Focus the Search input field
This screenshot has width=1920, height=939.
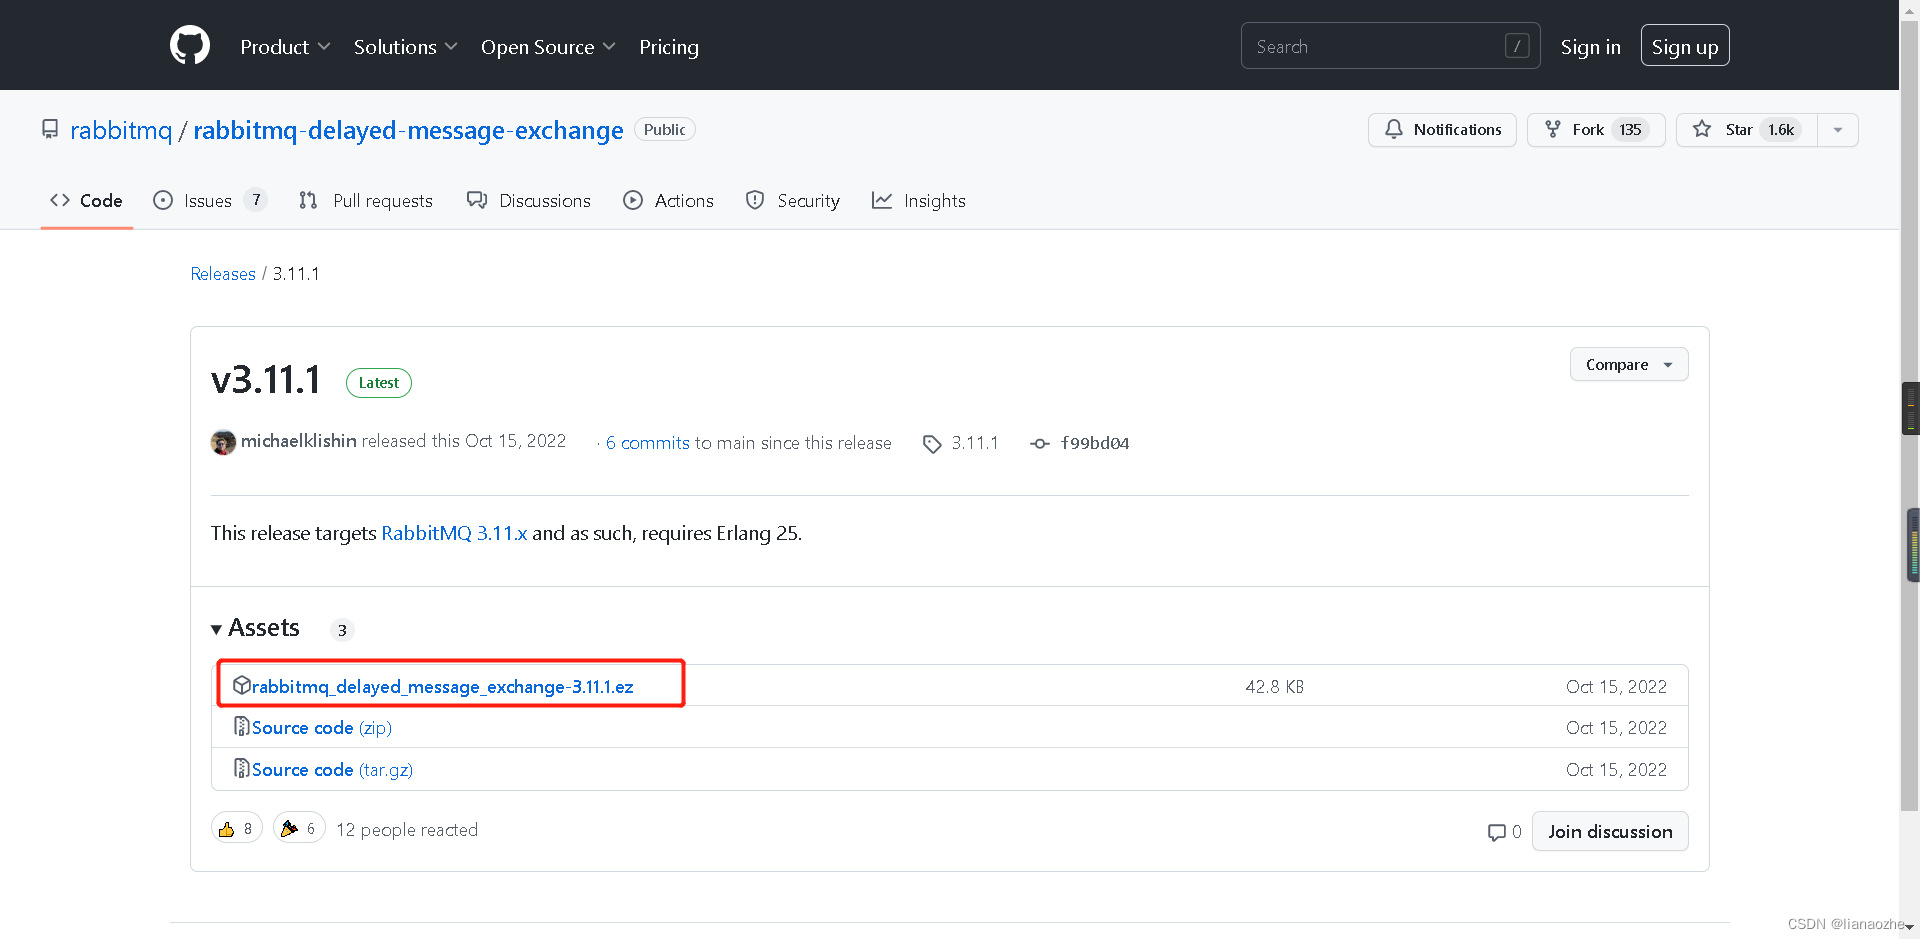[1390, 46]
